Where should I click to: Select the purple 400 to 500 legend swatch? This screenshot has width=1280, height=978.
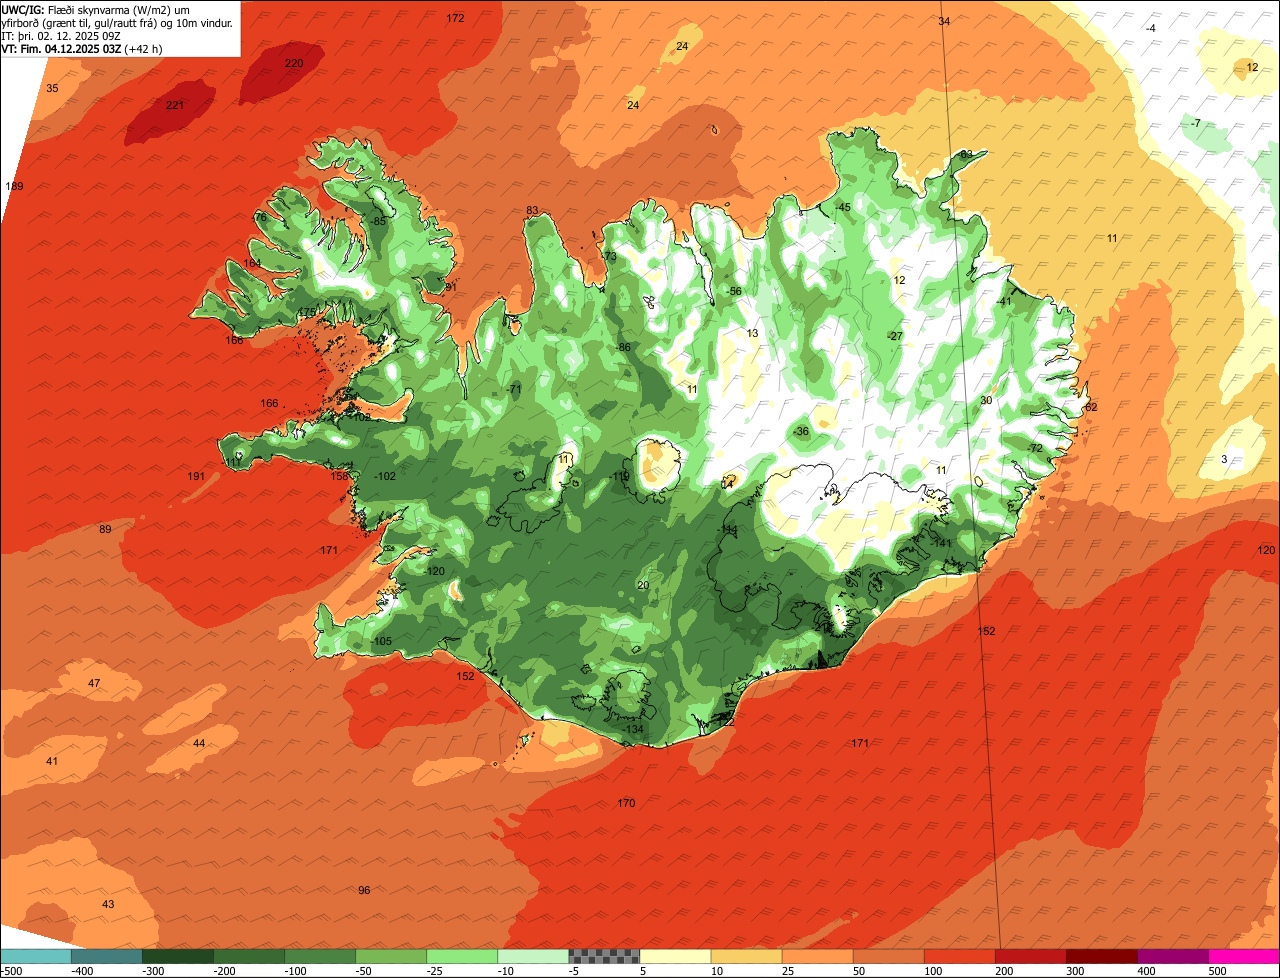(x=1172, y=956)
